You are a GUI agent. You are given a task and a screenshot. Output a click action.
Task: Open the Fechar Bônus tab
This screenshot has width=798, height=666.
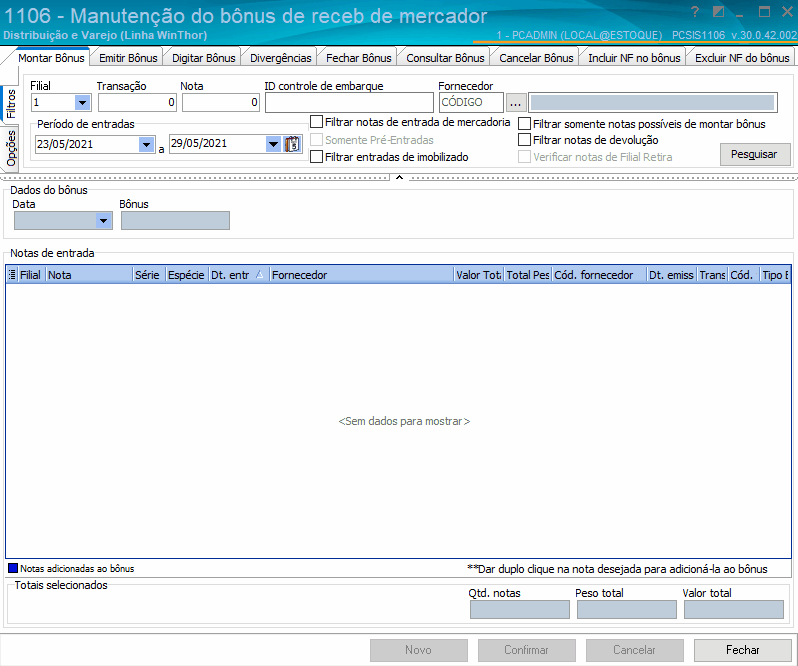tap(359, 58)
